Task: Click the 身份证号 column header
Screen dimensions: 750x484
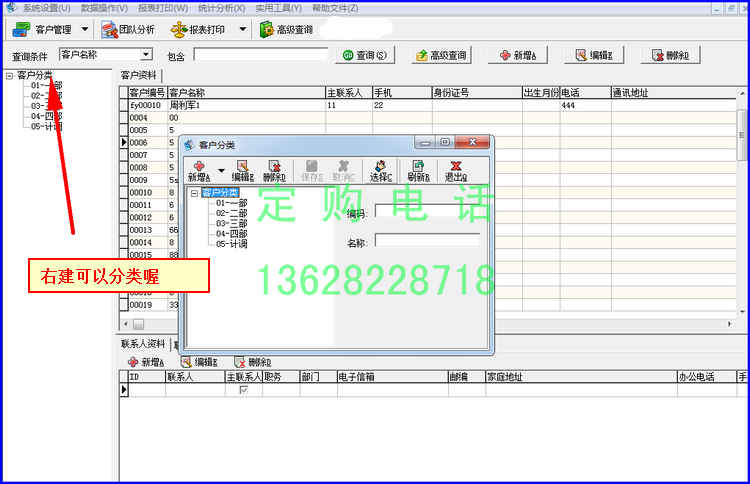Action: tap(476, 93)
